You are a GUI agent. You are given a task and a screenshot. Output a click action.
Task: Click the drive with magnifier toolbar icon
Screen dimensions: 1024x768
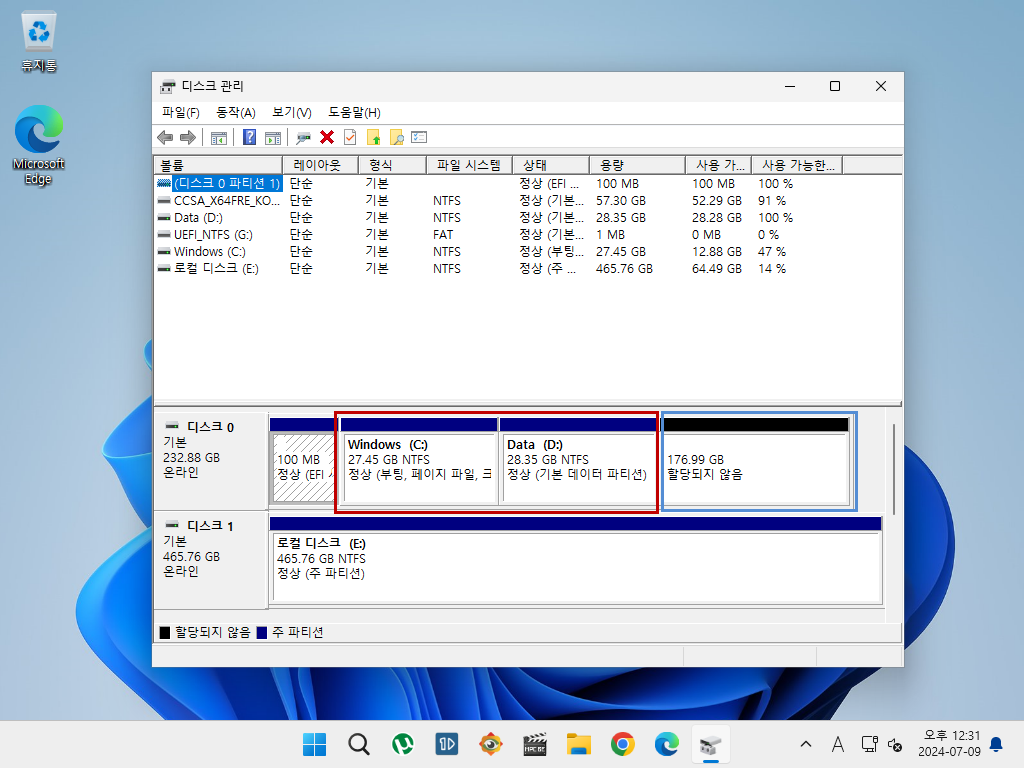303,138
